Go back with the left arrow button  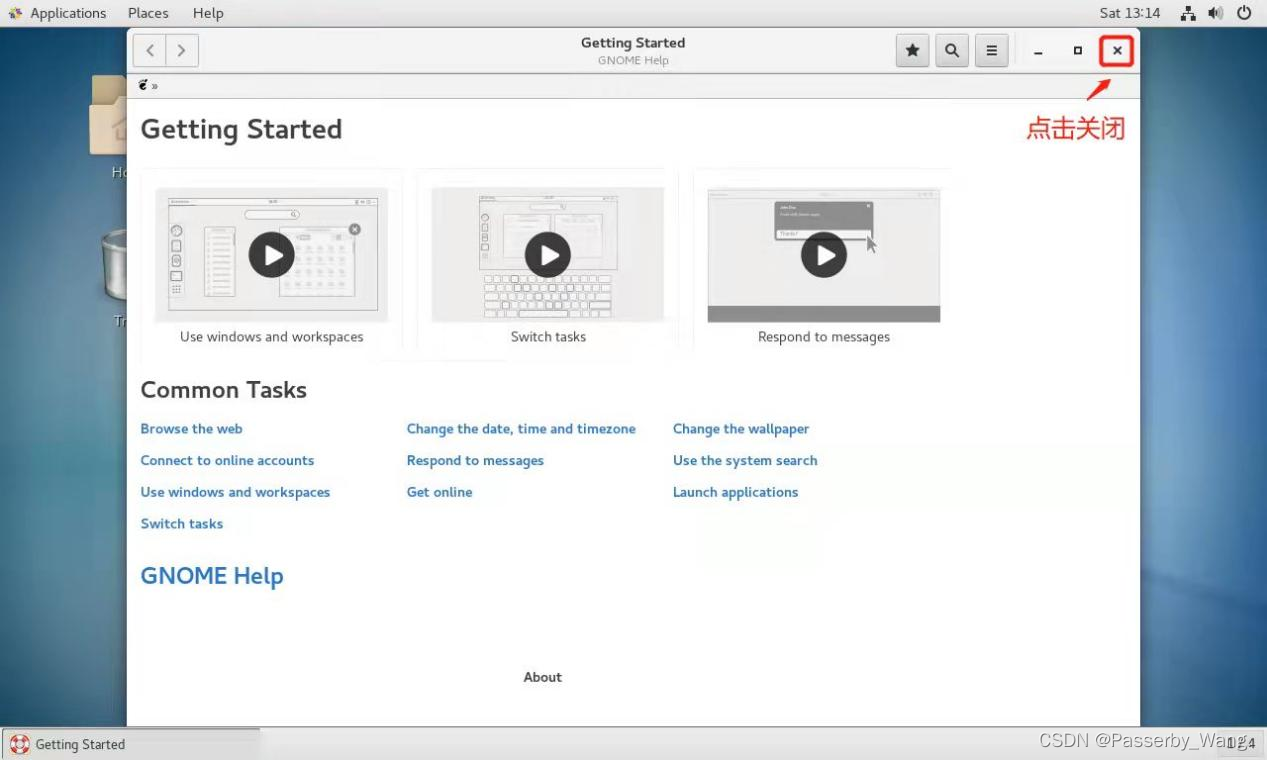pos(150,50)
